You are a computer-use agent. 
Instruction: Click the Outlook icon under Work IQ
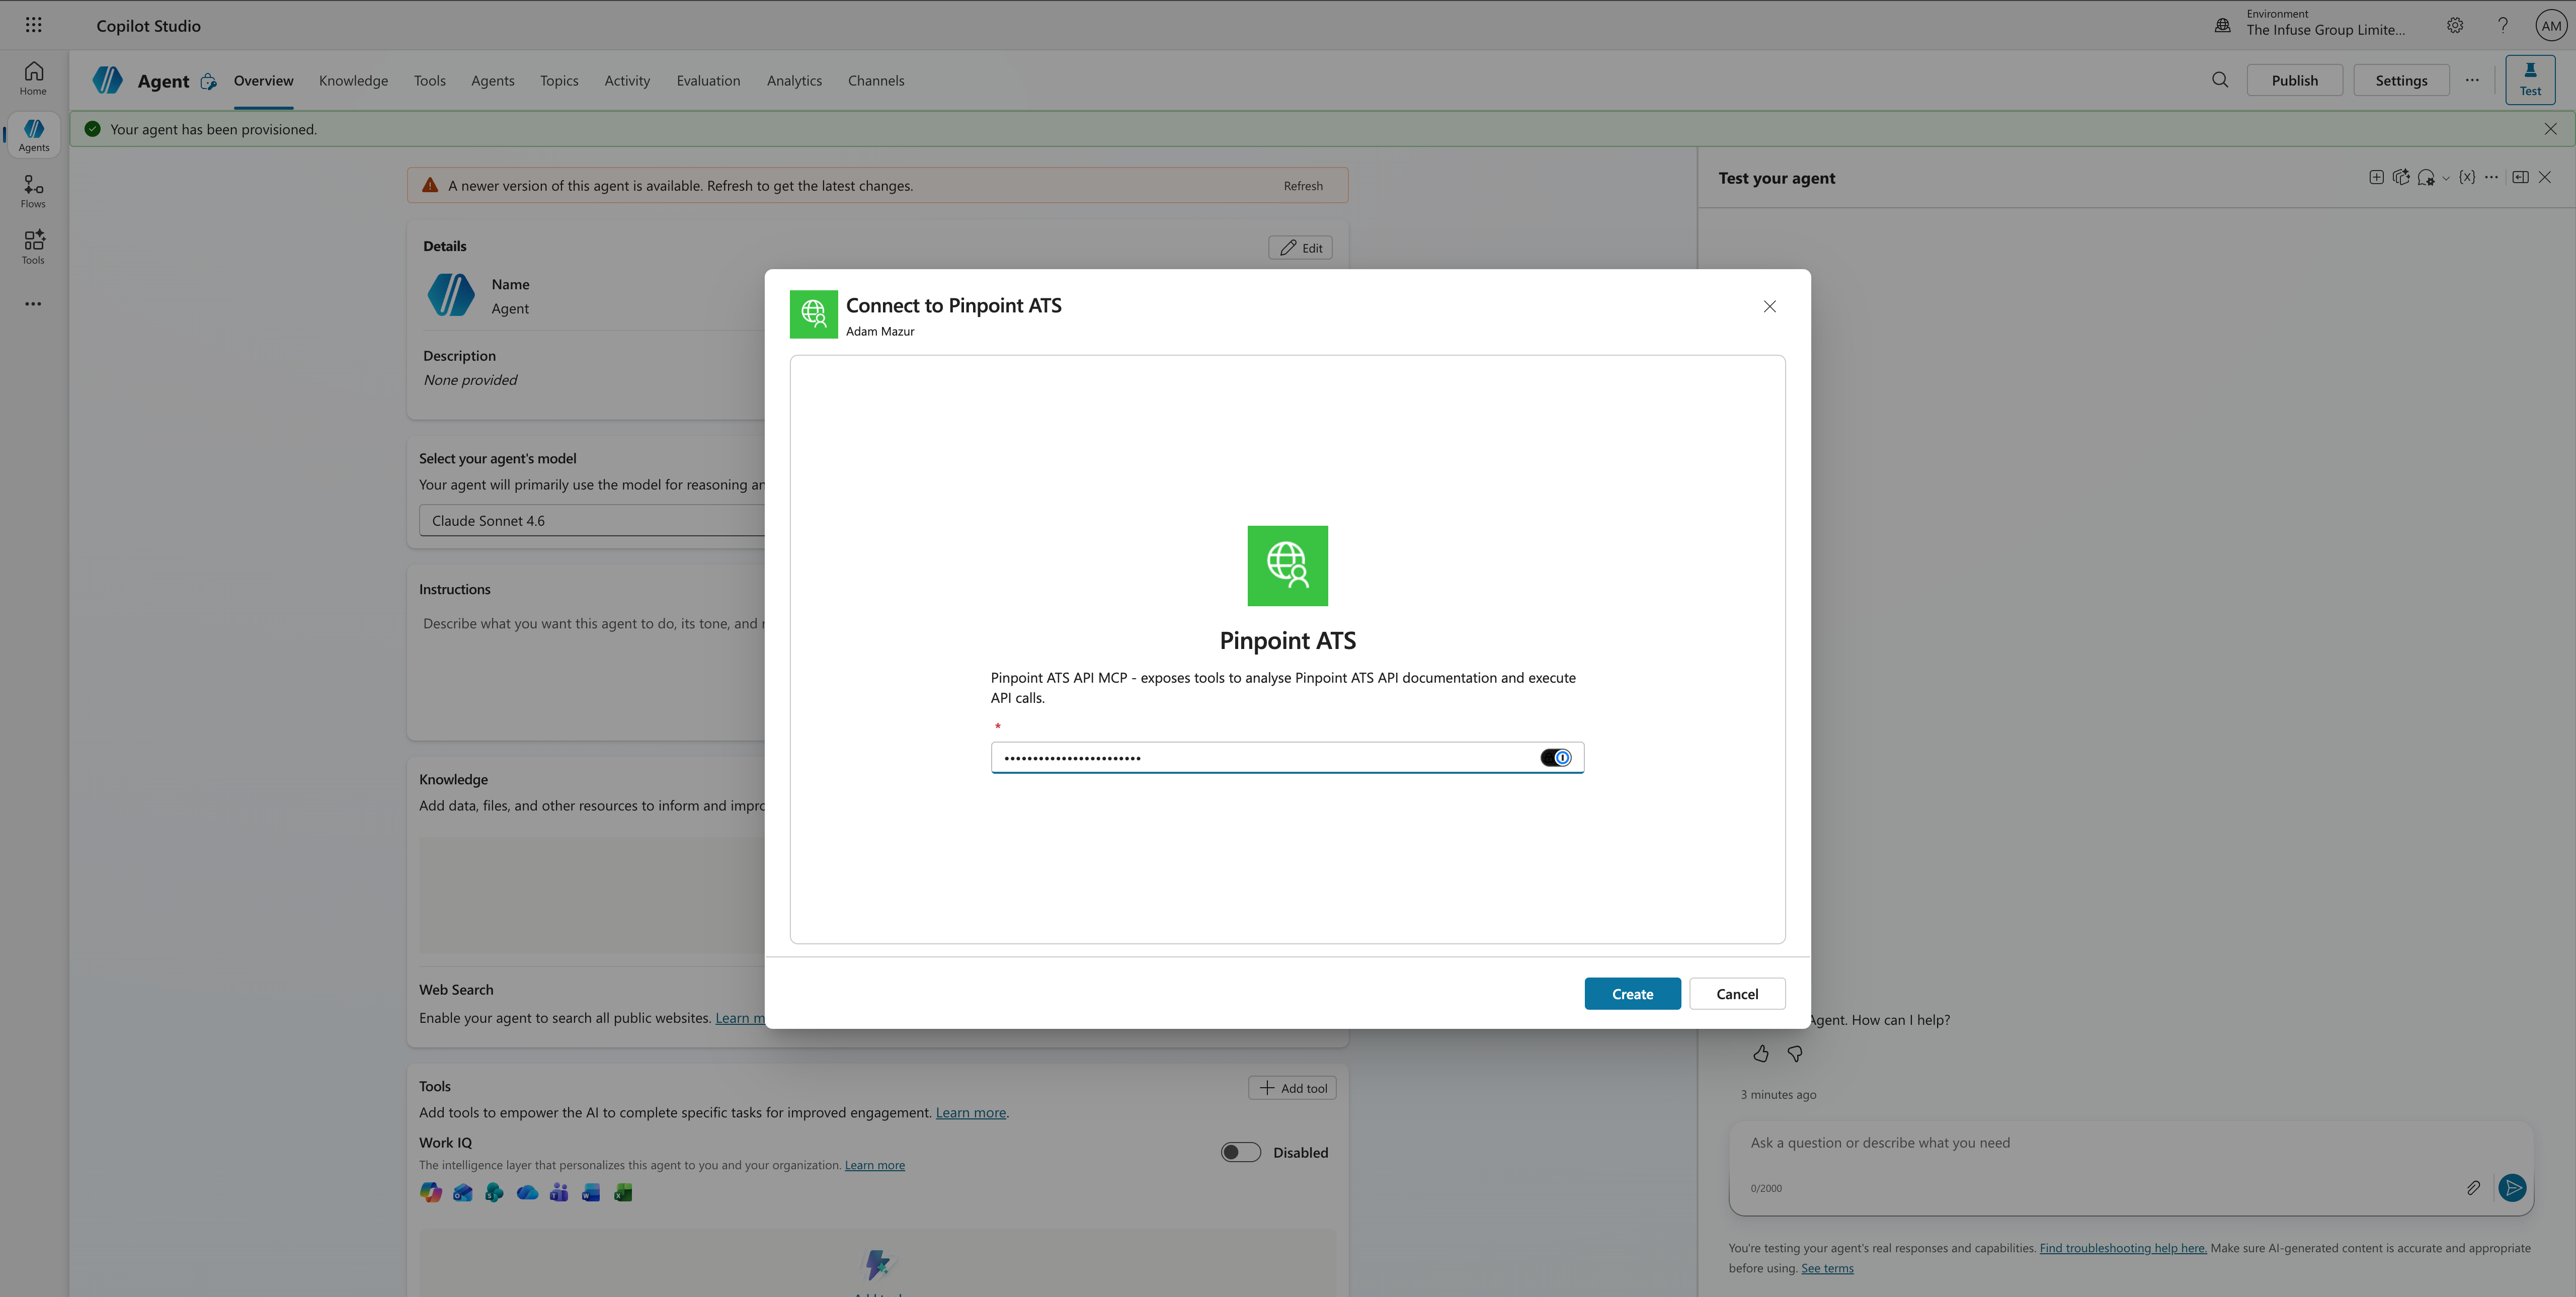pyautogui.click(x=462, y=1192)
